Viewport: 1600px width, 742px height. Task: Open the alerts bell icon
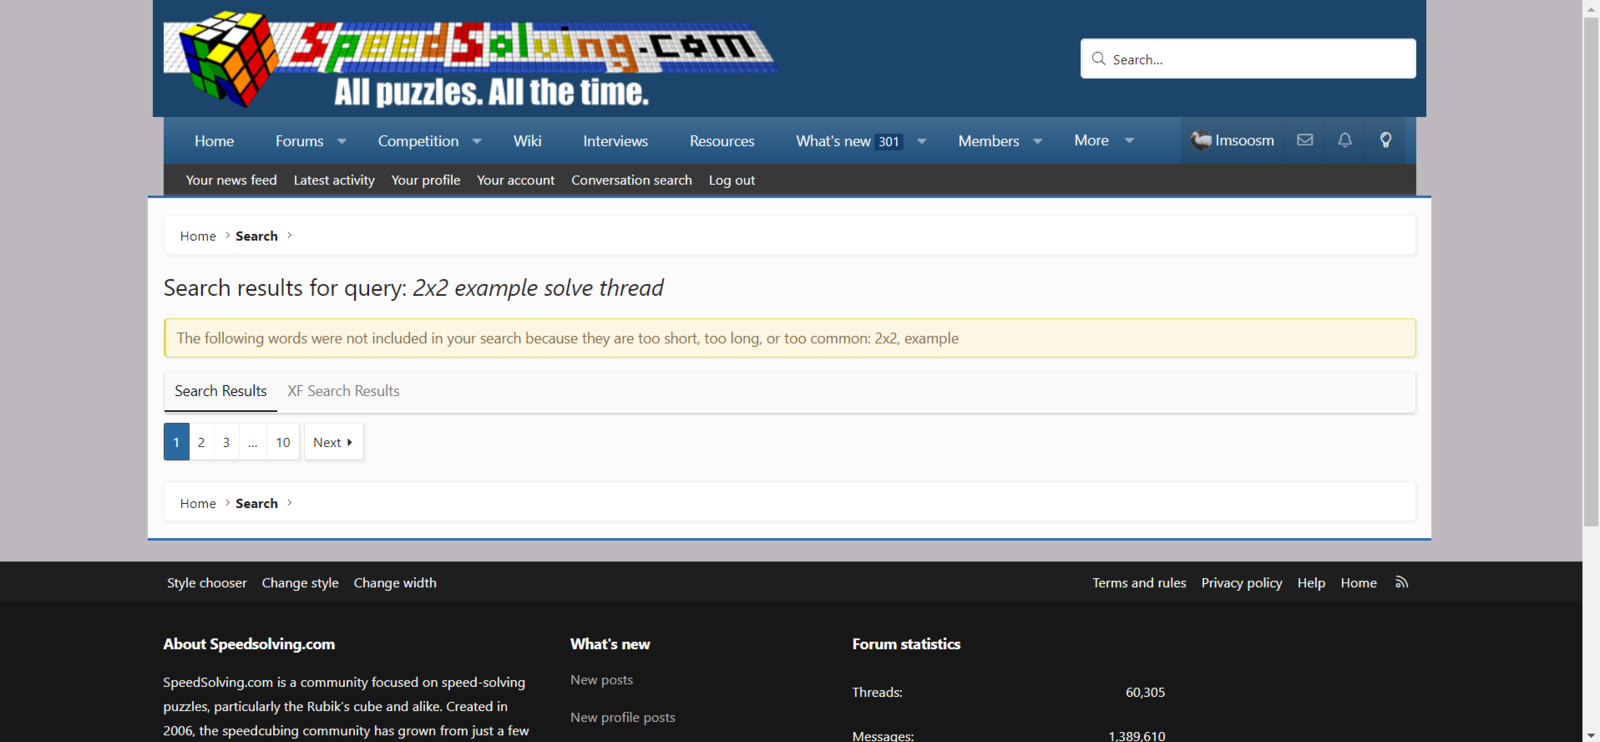click(1345, 140)
